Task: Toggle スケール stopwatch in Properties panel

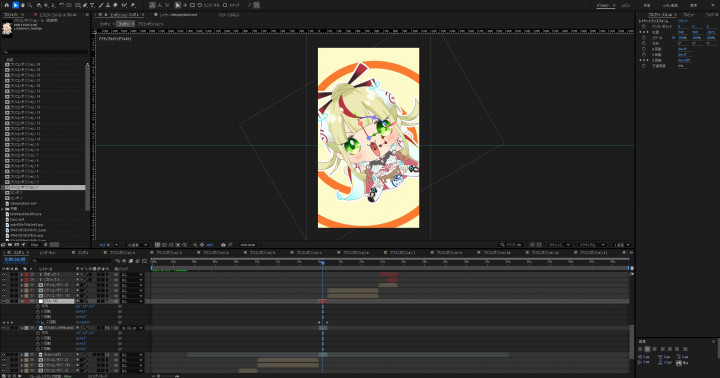Action: point(644,38)
